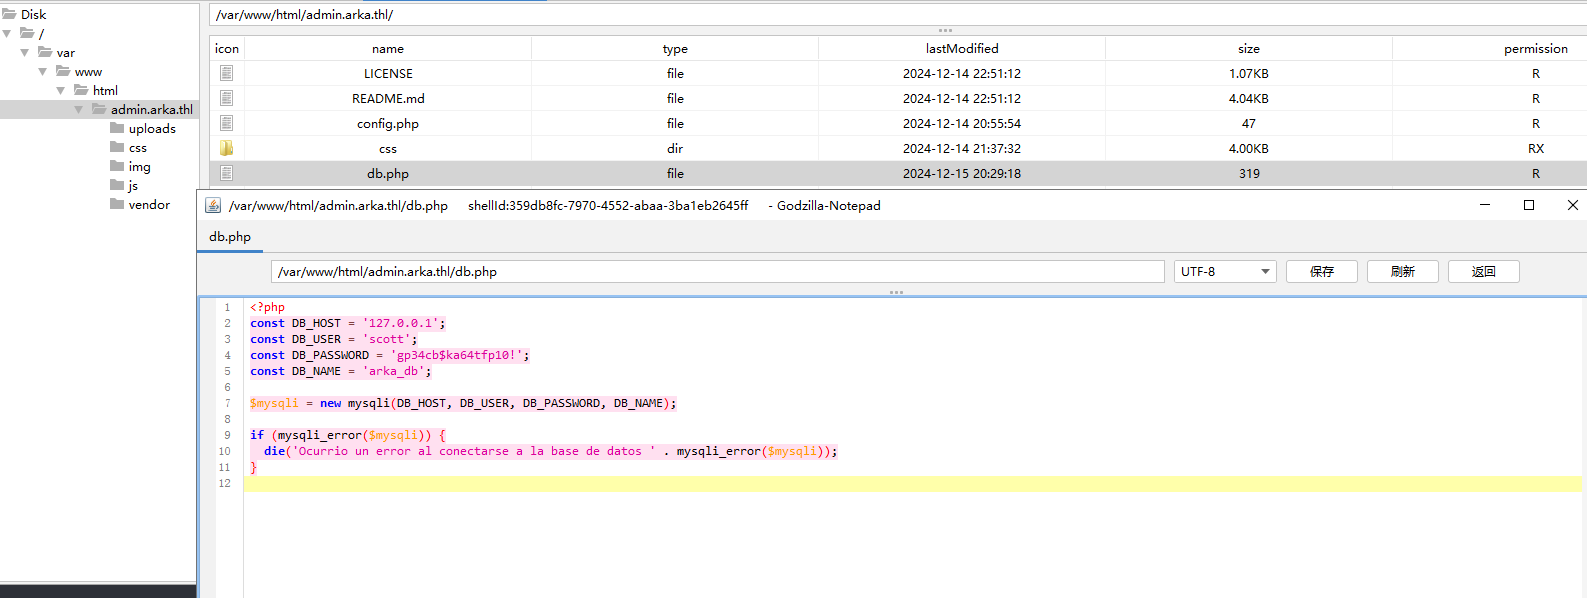This screenshot has height=598, width=1587.
Task: Click the notepad file path input field
Action: pyautogui.click(x=718, y=271)
